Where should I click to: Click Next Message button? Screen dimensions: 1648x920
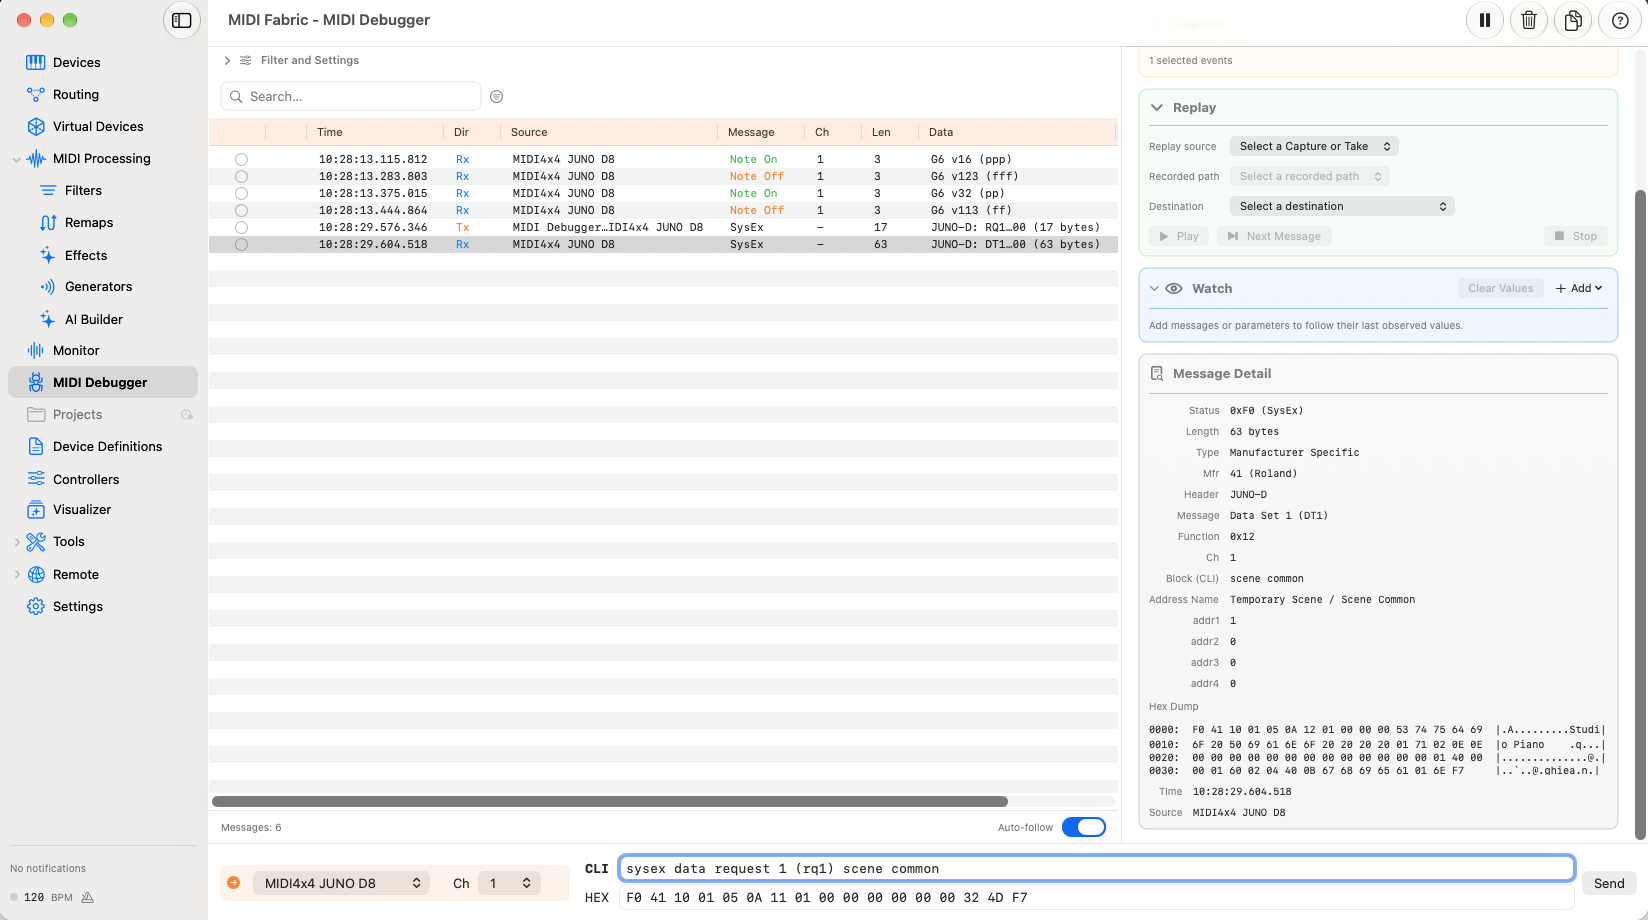point(1274,236)
